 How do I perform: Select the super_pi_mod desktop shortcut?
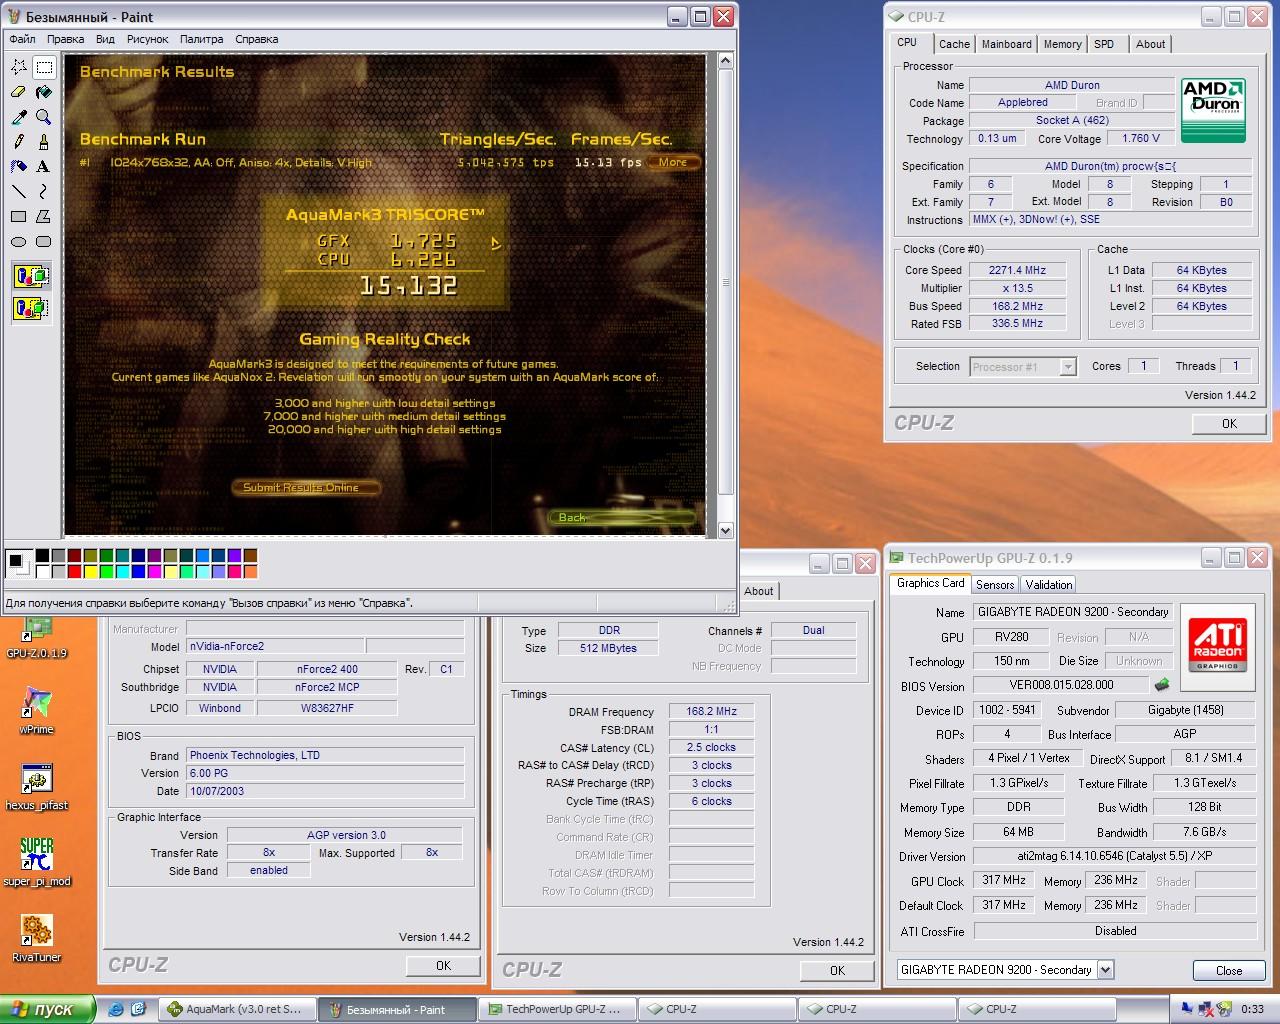tap(36, 863)
